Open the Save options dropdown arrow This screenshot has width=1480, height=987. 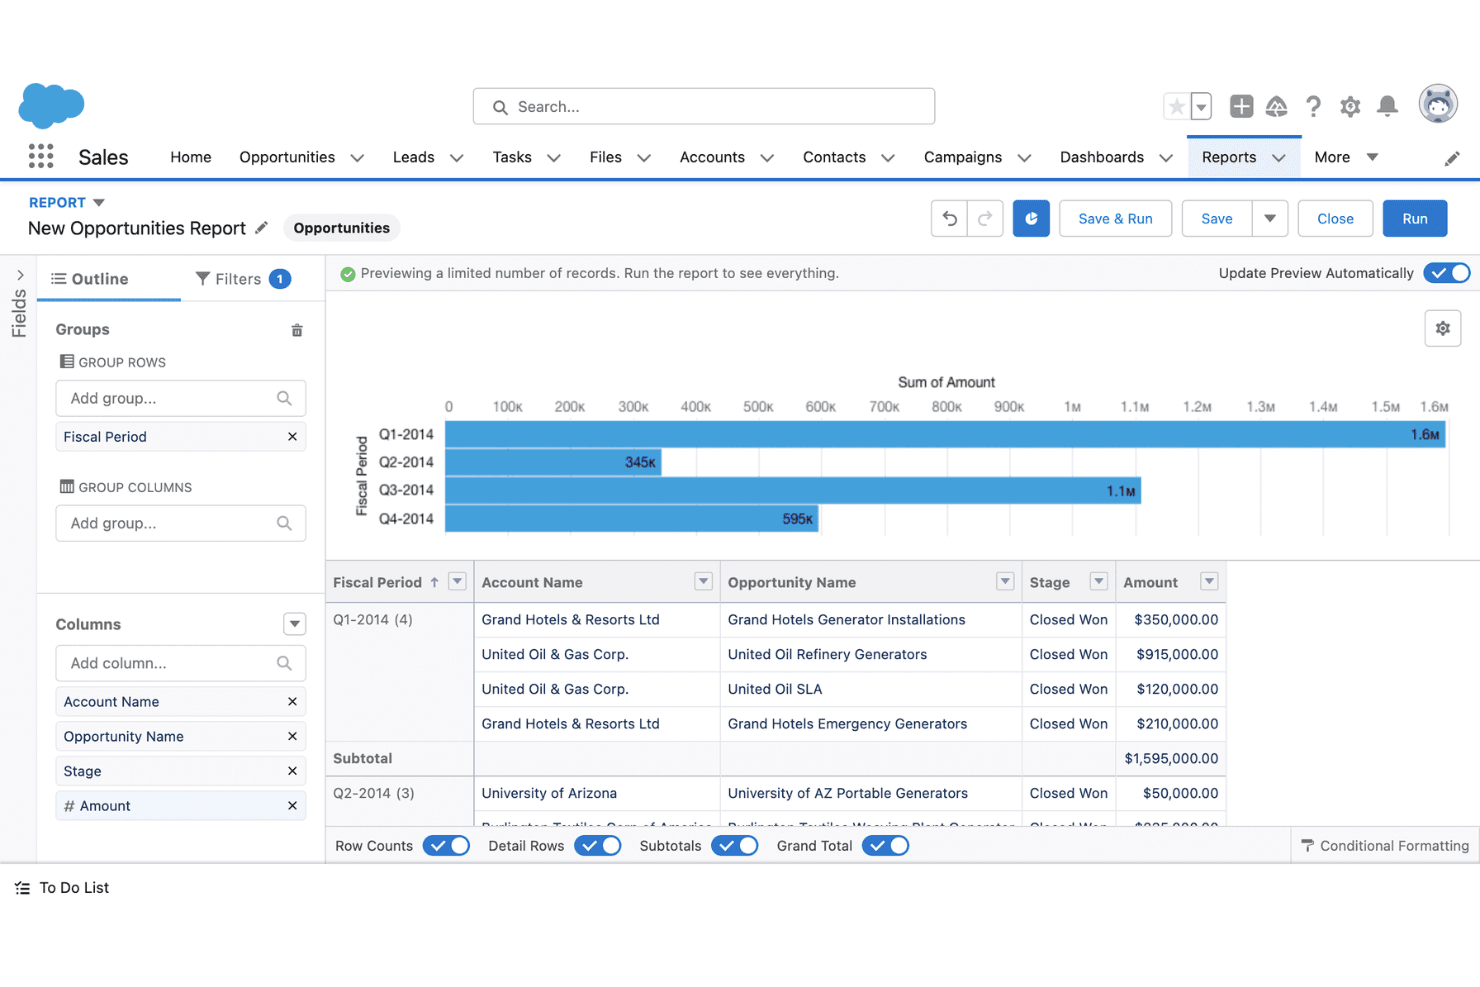[1270, 219]
